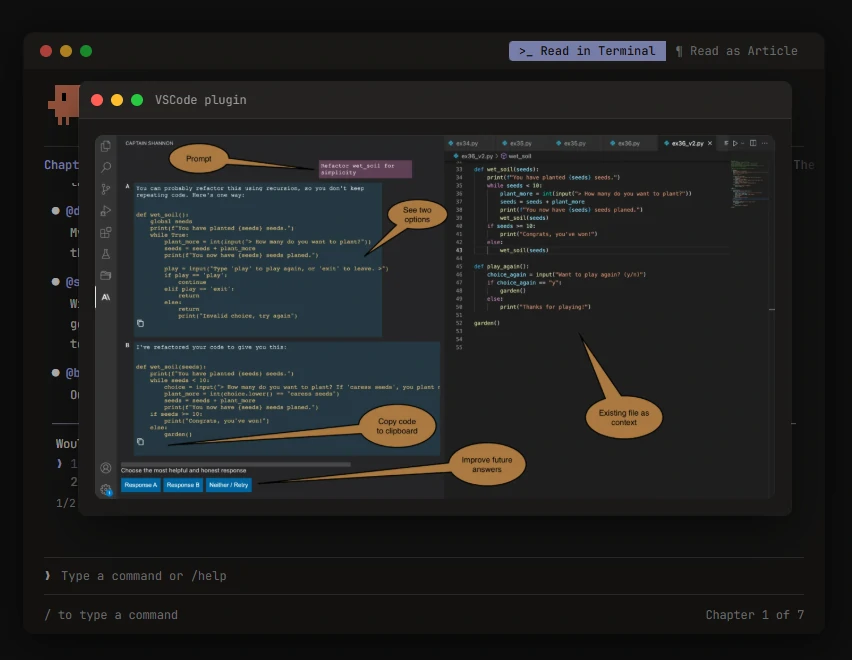This screenshot has height=660, width=852.
Task: Open the editor's more actions ellipsis
Action: (765, 143)
